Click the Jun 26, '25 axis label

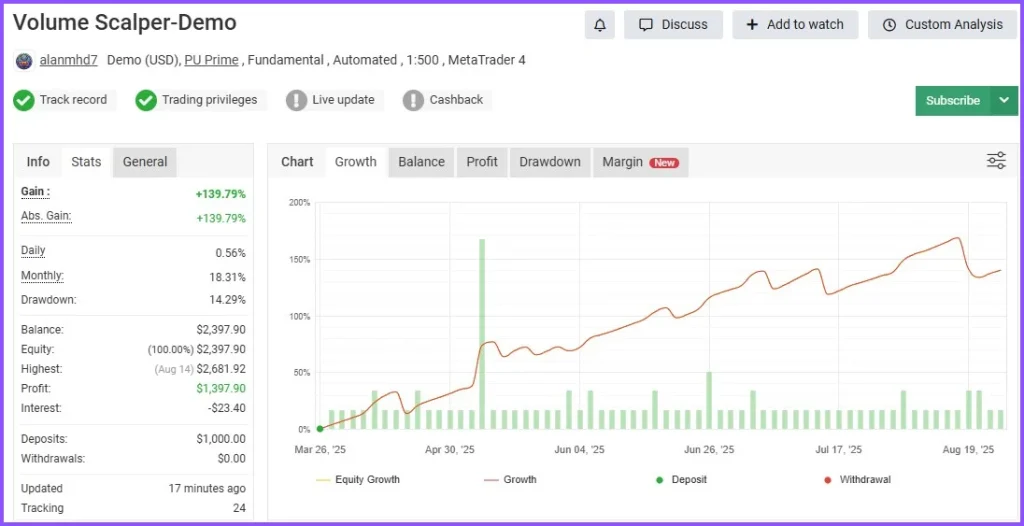(709, 450)
